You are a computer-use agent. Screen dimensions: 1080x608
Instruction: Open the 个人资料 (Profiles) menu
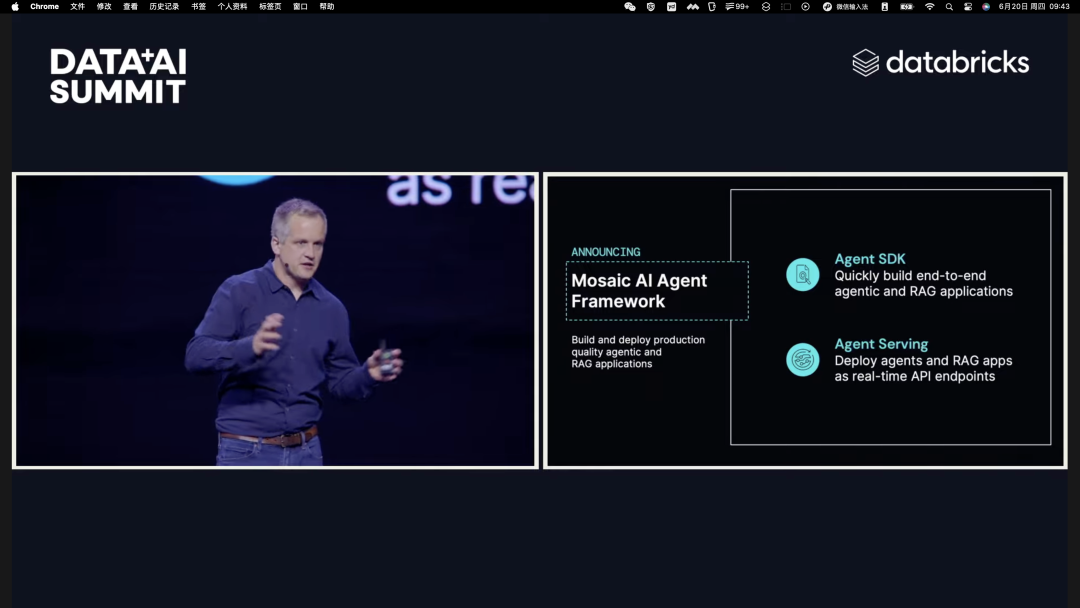pos(232,6)
